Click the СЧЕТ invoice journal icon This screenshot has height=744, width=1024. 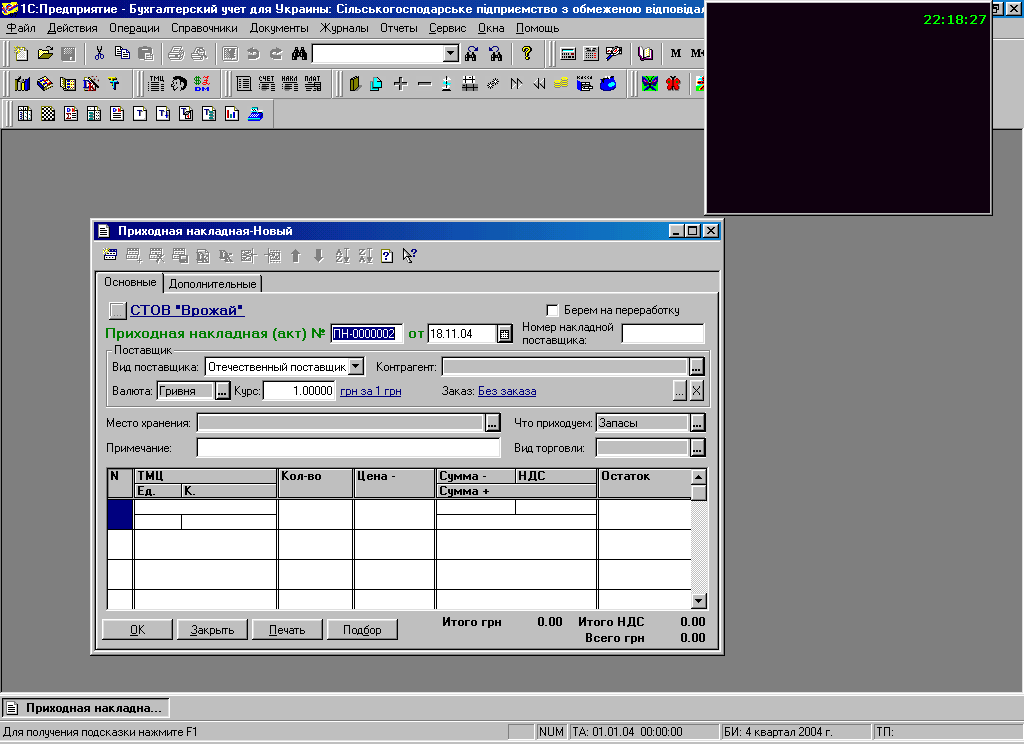click(266, 84)
